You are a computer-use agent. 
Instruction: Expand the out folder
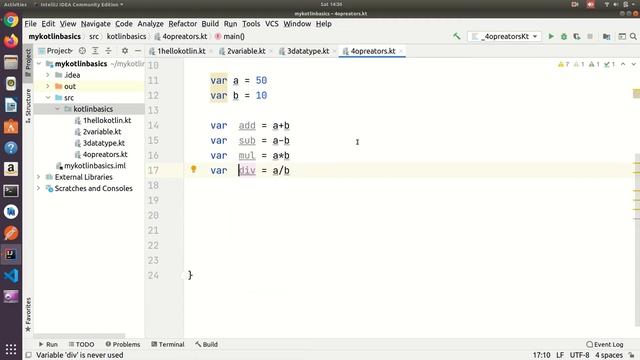(x=48, y=87)
